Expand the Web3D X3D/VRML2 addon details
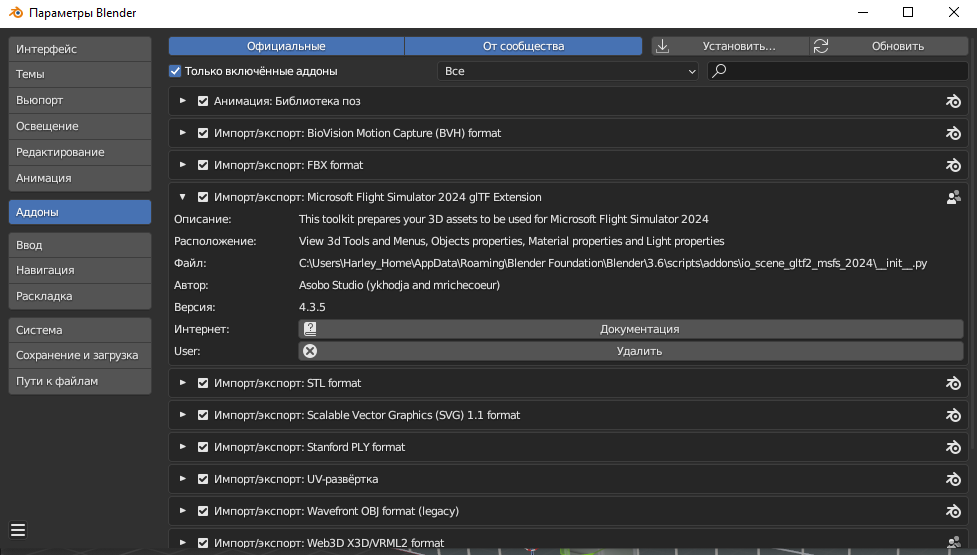Image resolution: width=977 pixels, height=555 pixels. (183, 543)
